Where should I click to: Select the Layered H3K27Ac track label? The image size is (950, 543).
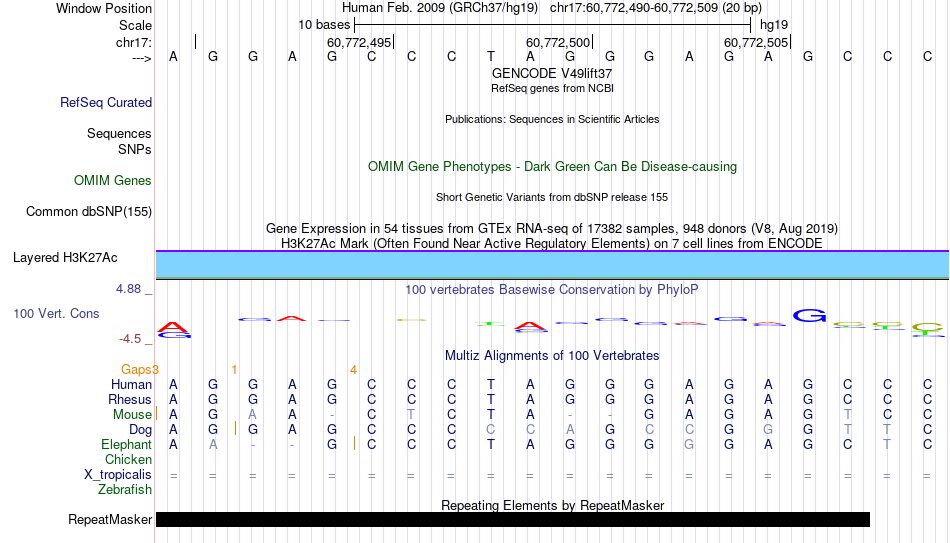[65, 258]
